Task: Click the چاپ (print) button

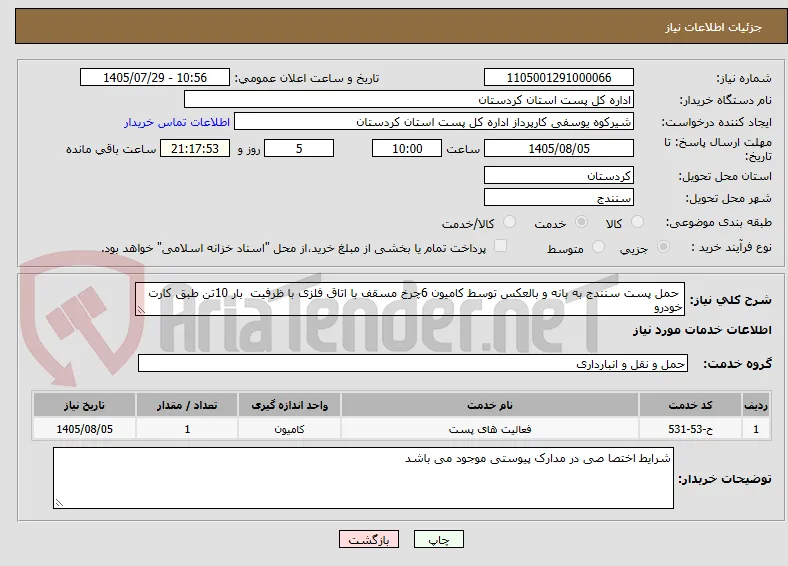Action: (x=438, y=539)
